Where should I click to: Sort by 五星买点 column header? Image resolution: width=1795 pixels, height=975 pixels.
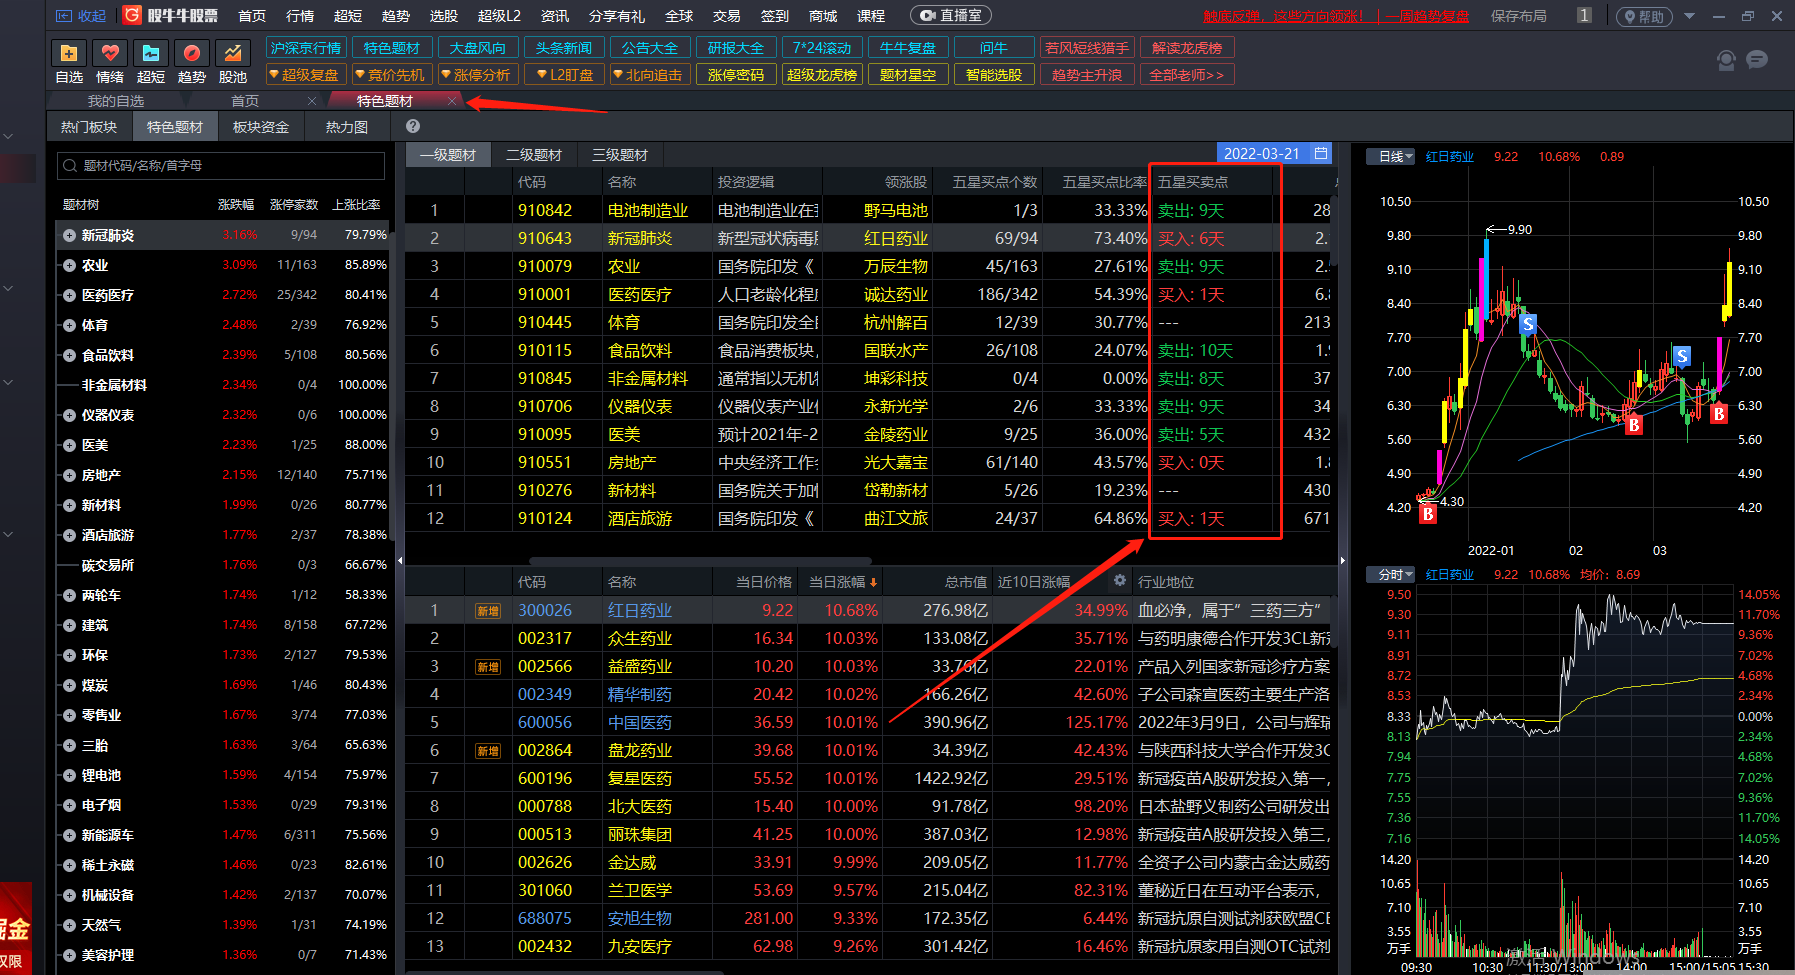point(1193,182)
